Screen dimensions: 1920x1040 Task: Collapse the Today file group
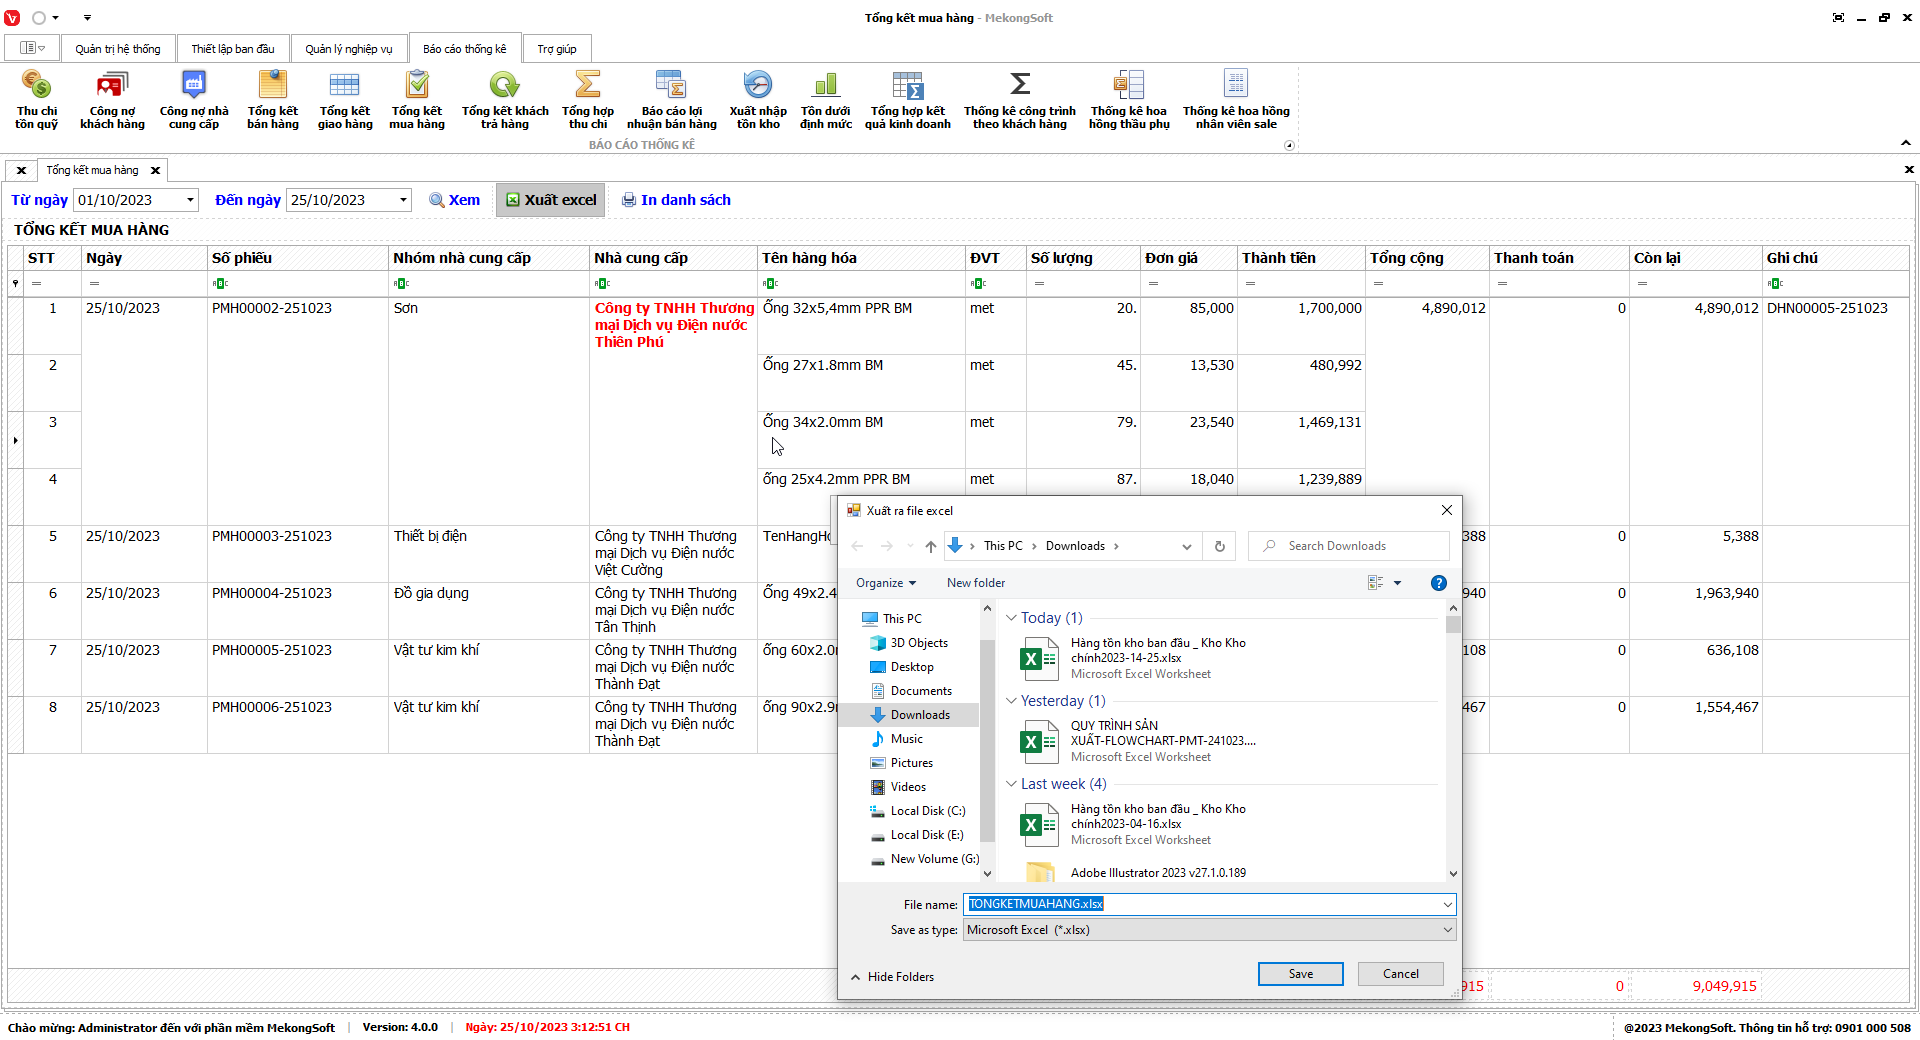[x=1011, y=618]
